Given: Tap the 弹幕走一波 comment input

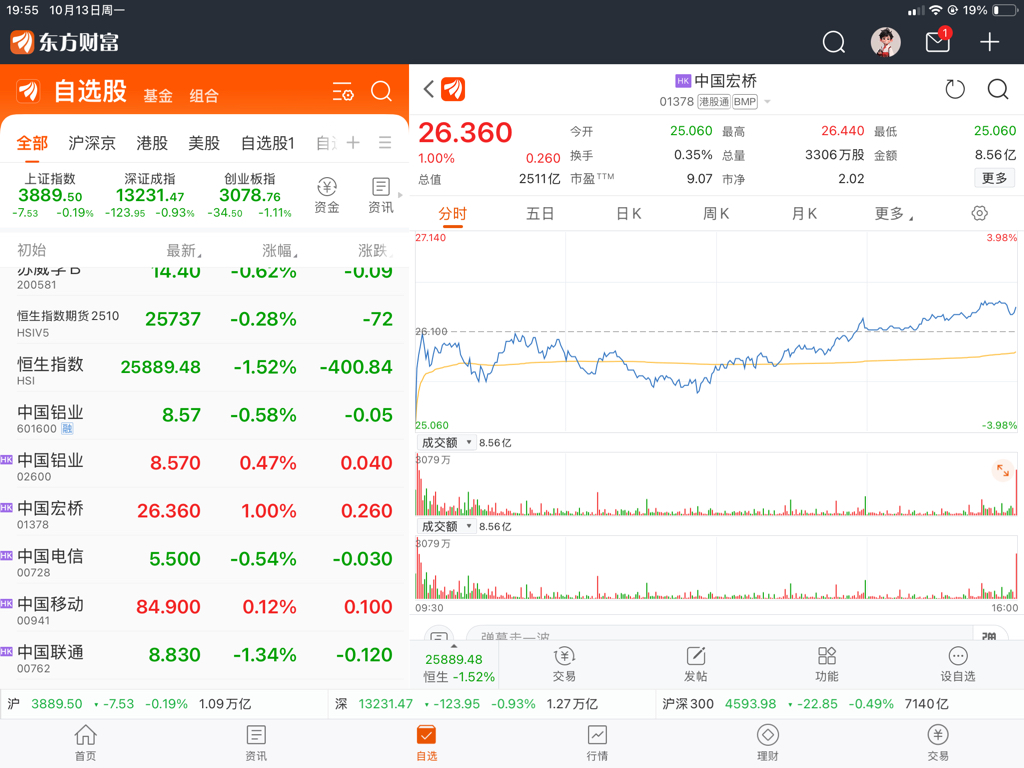Looking at the screenshot, I should pyautogui.click(x=718, y=635).
